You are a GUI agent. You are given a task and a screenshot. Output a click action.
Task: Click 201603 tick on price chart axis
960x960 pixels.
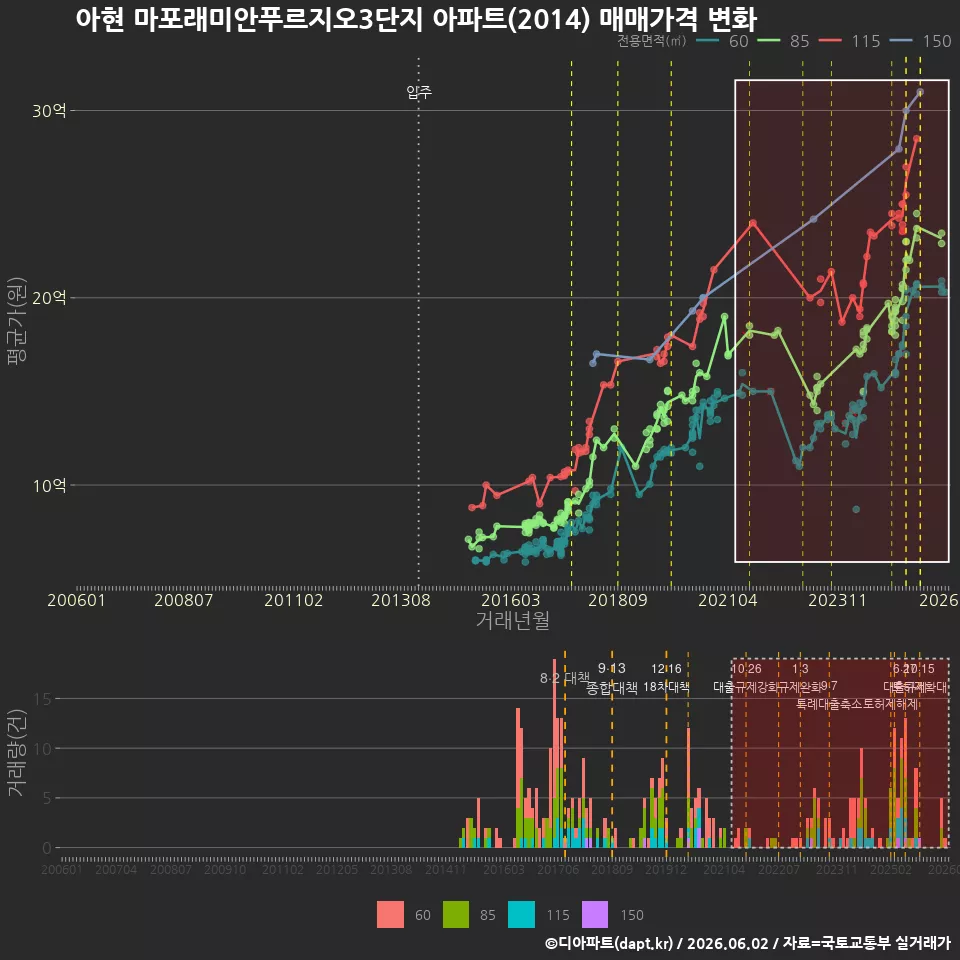(x=511, y=600)
